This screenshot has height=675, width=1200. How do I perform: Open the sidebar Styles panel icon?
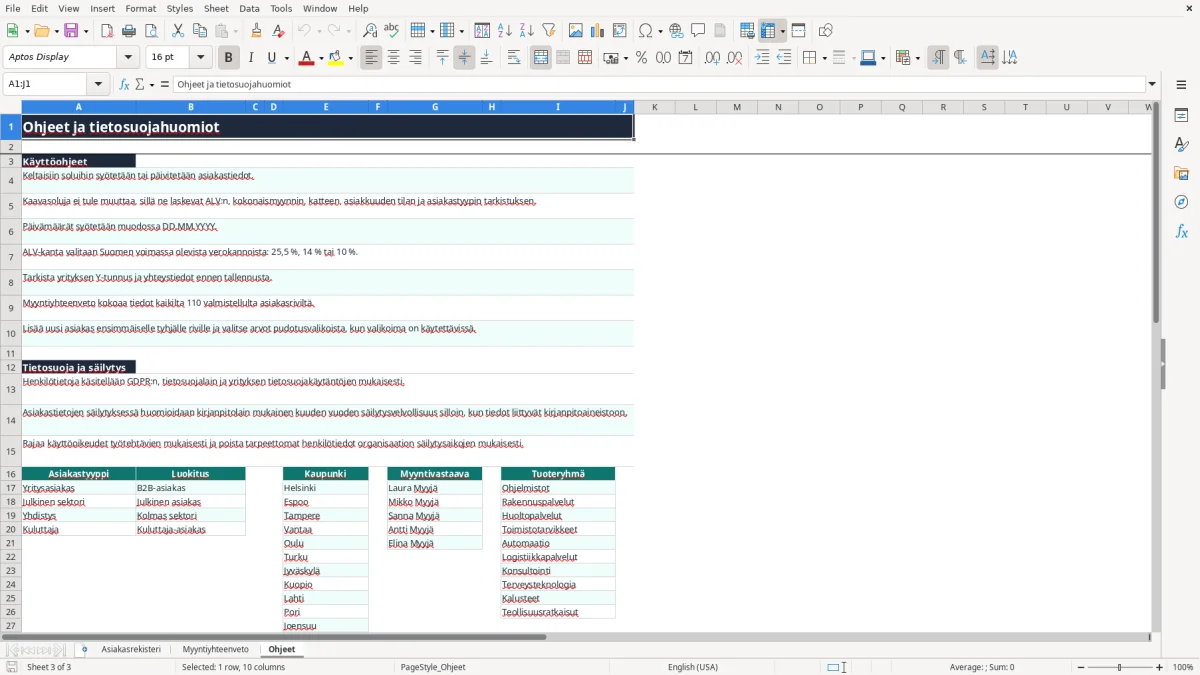[1181, 144]
